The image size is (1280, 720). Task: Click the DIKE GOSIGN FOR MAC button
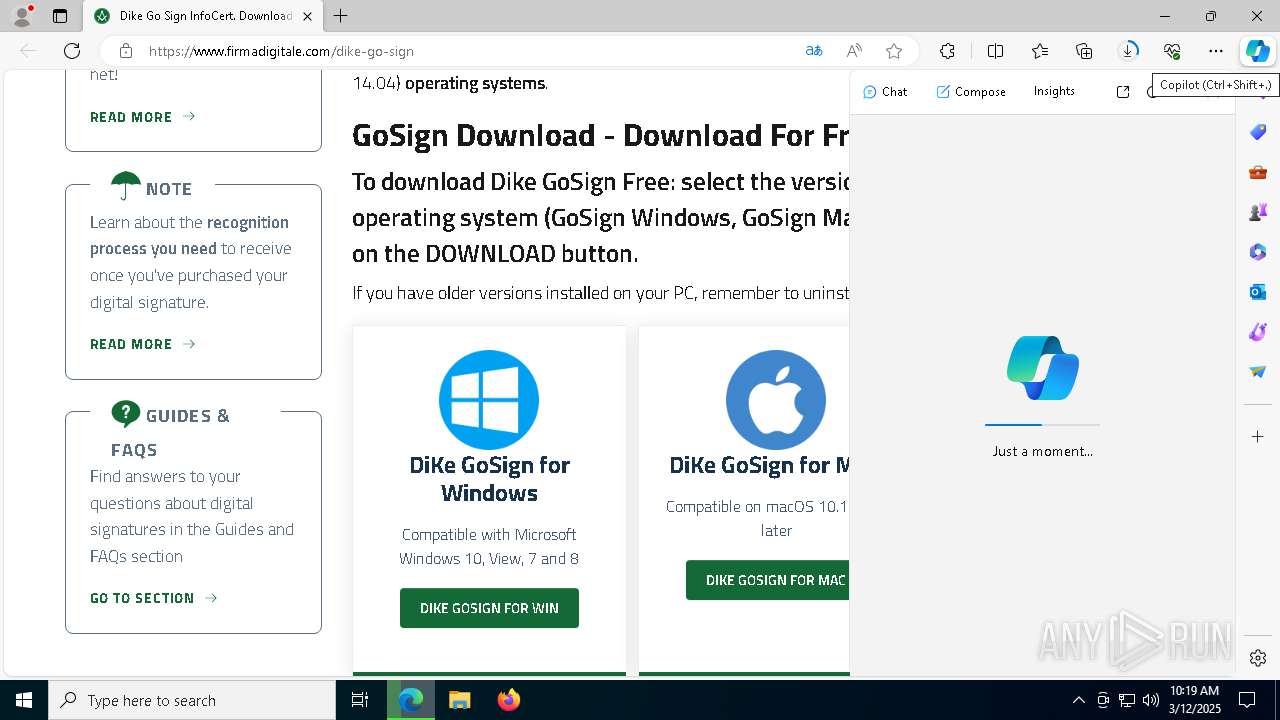pos(767,580)
